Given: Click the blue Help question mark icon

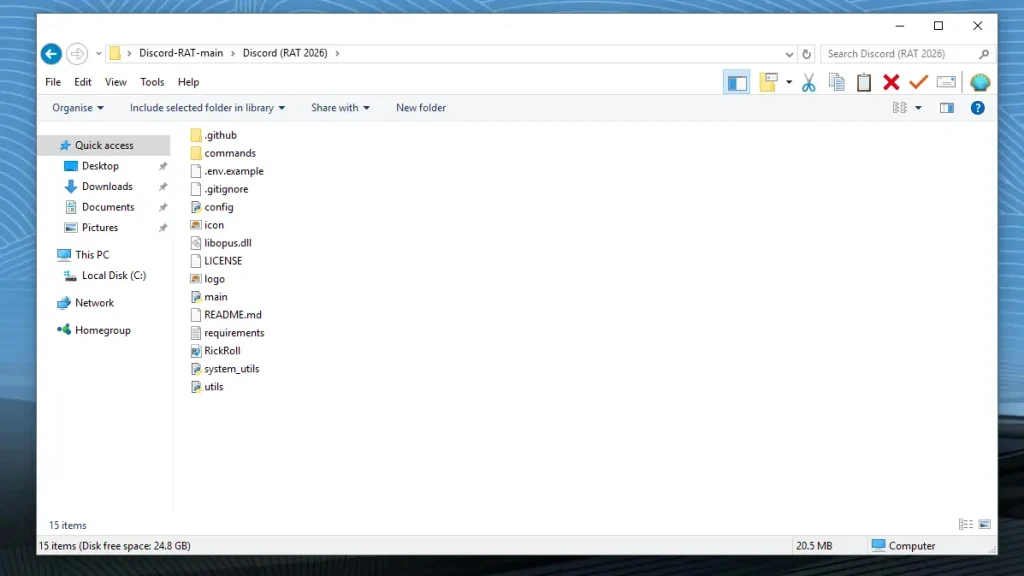Looking at the screenshot, I should [977, 107].
